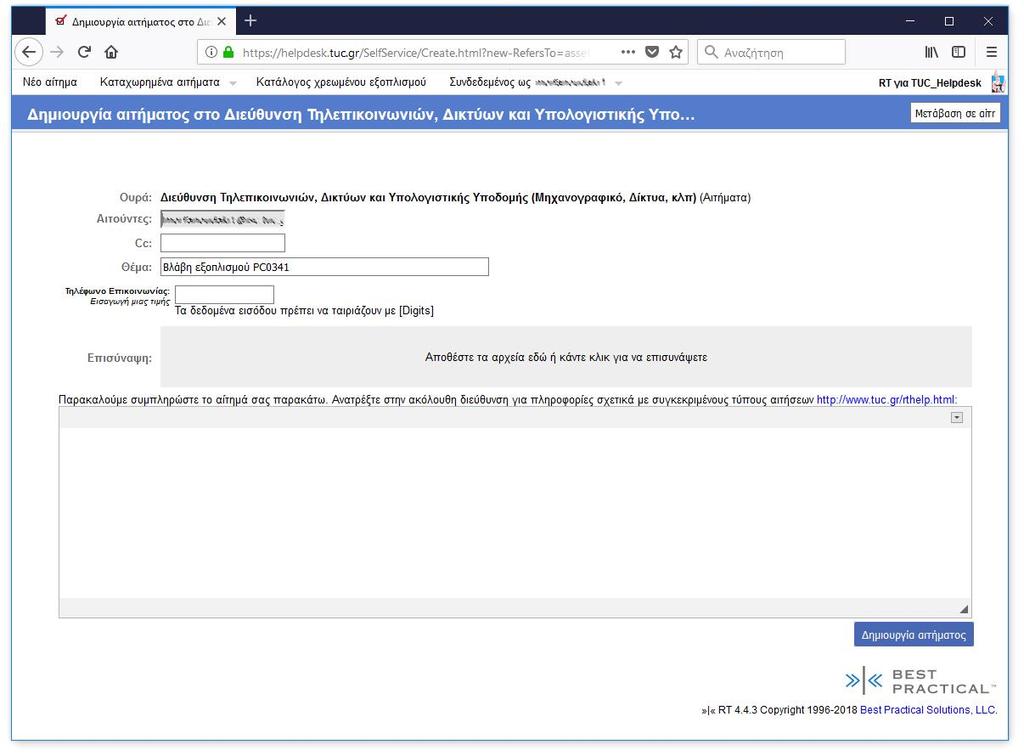Minimize the browser window

[x=910, y=22]
